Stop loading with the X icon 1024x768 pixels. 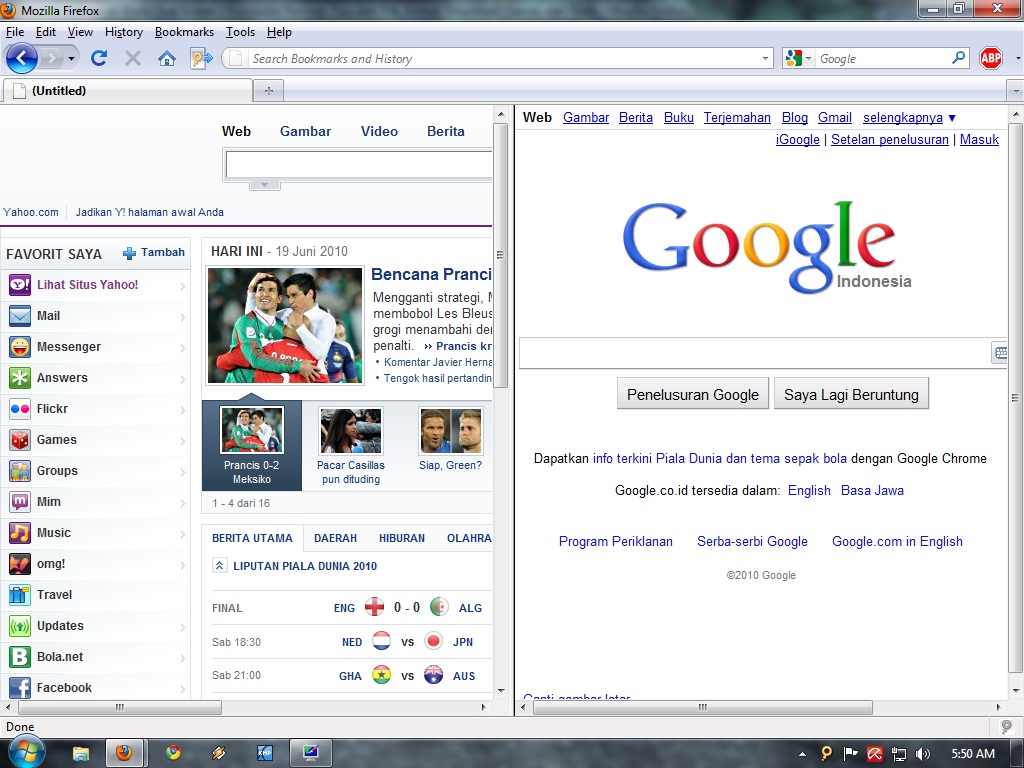click(133, 59)
